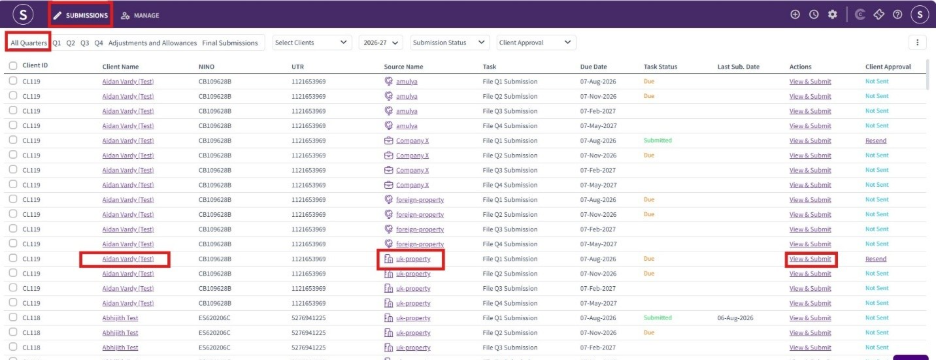Tick checkbox for Abhijith Test uk-property Q3 row
The image size is (936, 360).
coord(13,347)
